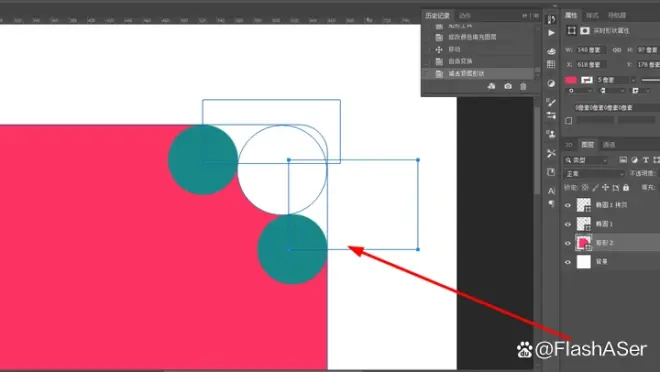The image size is (660, 372).
Task: Click the link width and height chain icon
Action: pyautogui.click(x=617, y=50)
